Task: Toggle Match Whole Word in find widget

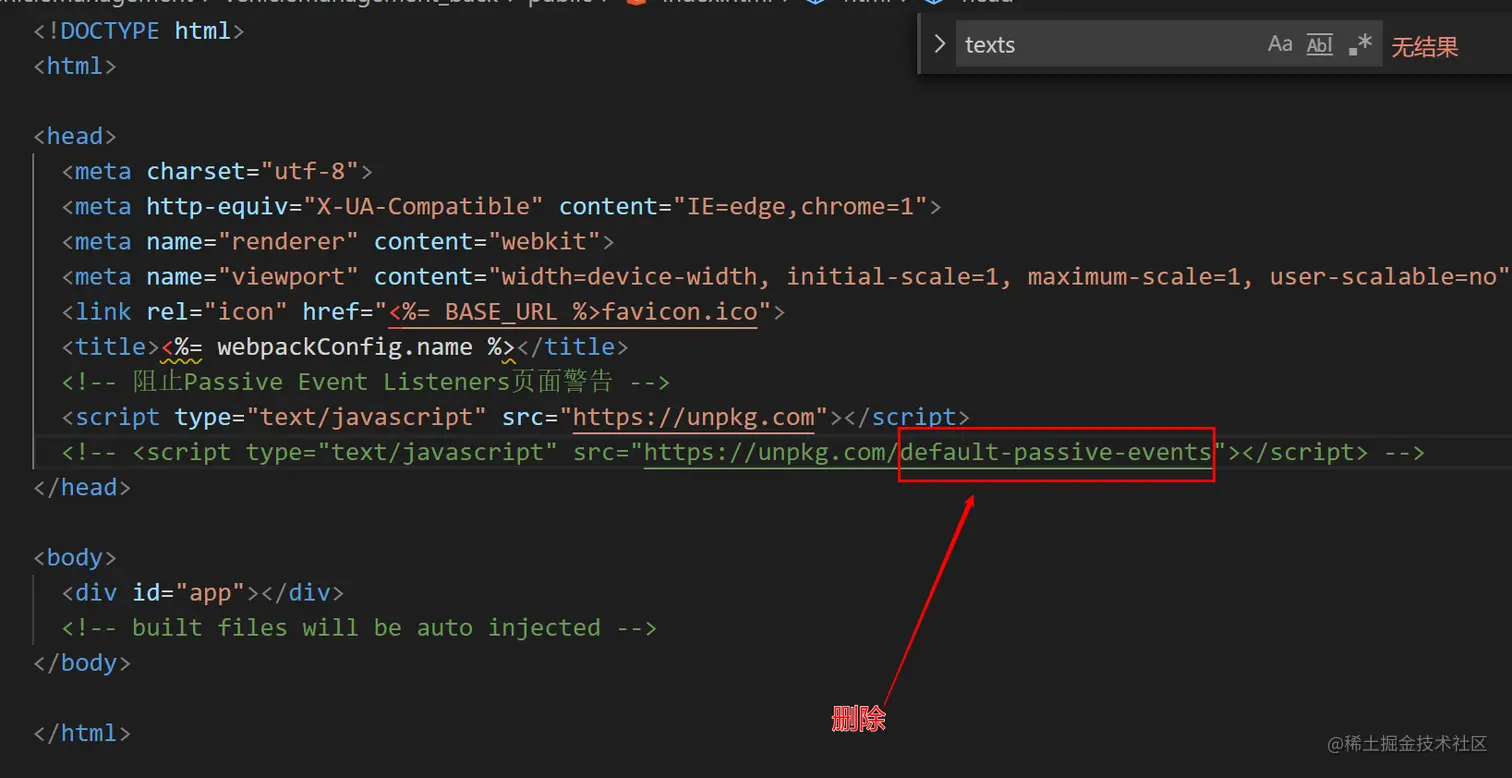Action: click(x=1320, y=44)
